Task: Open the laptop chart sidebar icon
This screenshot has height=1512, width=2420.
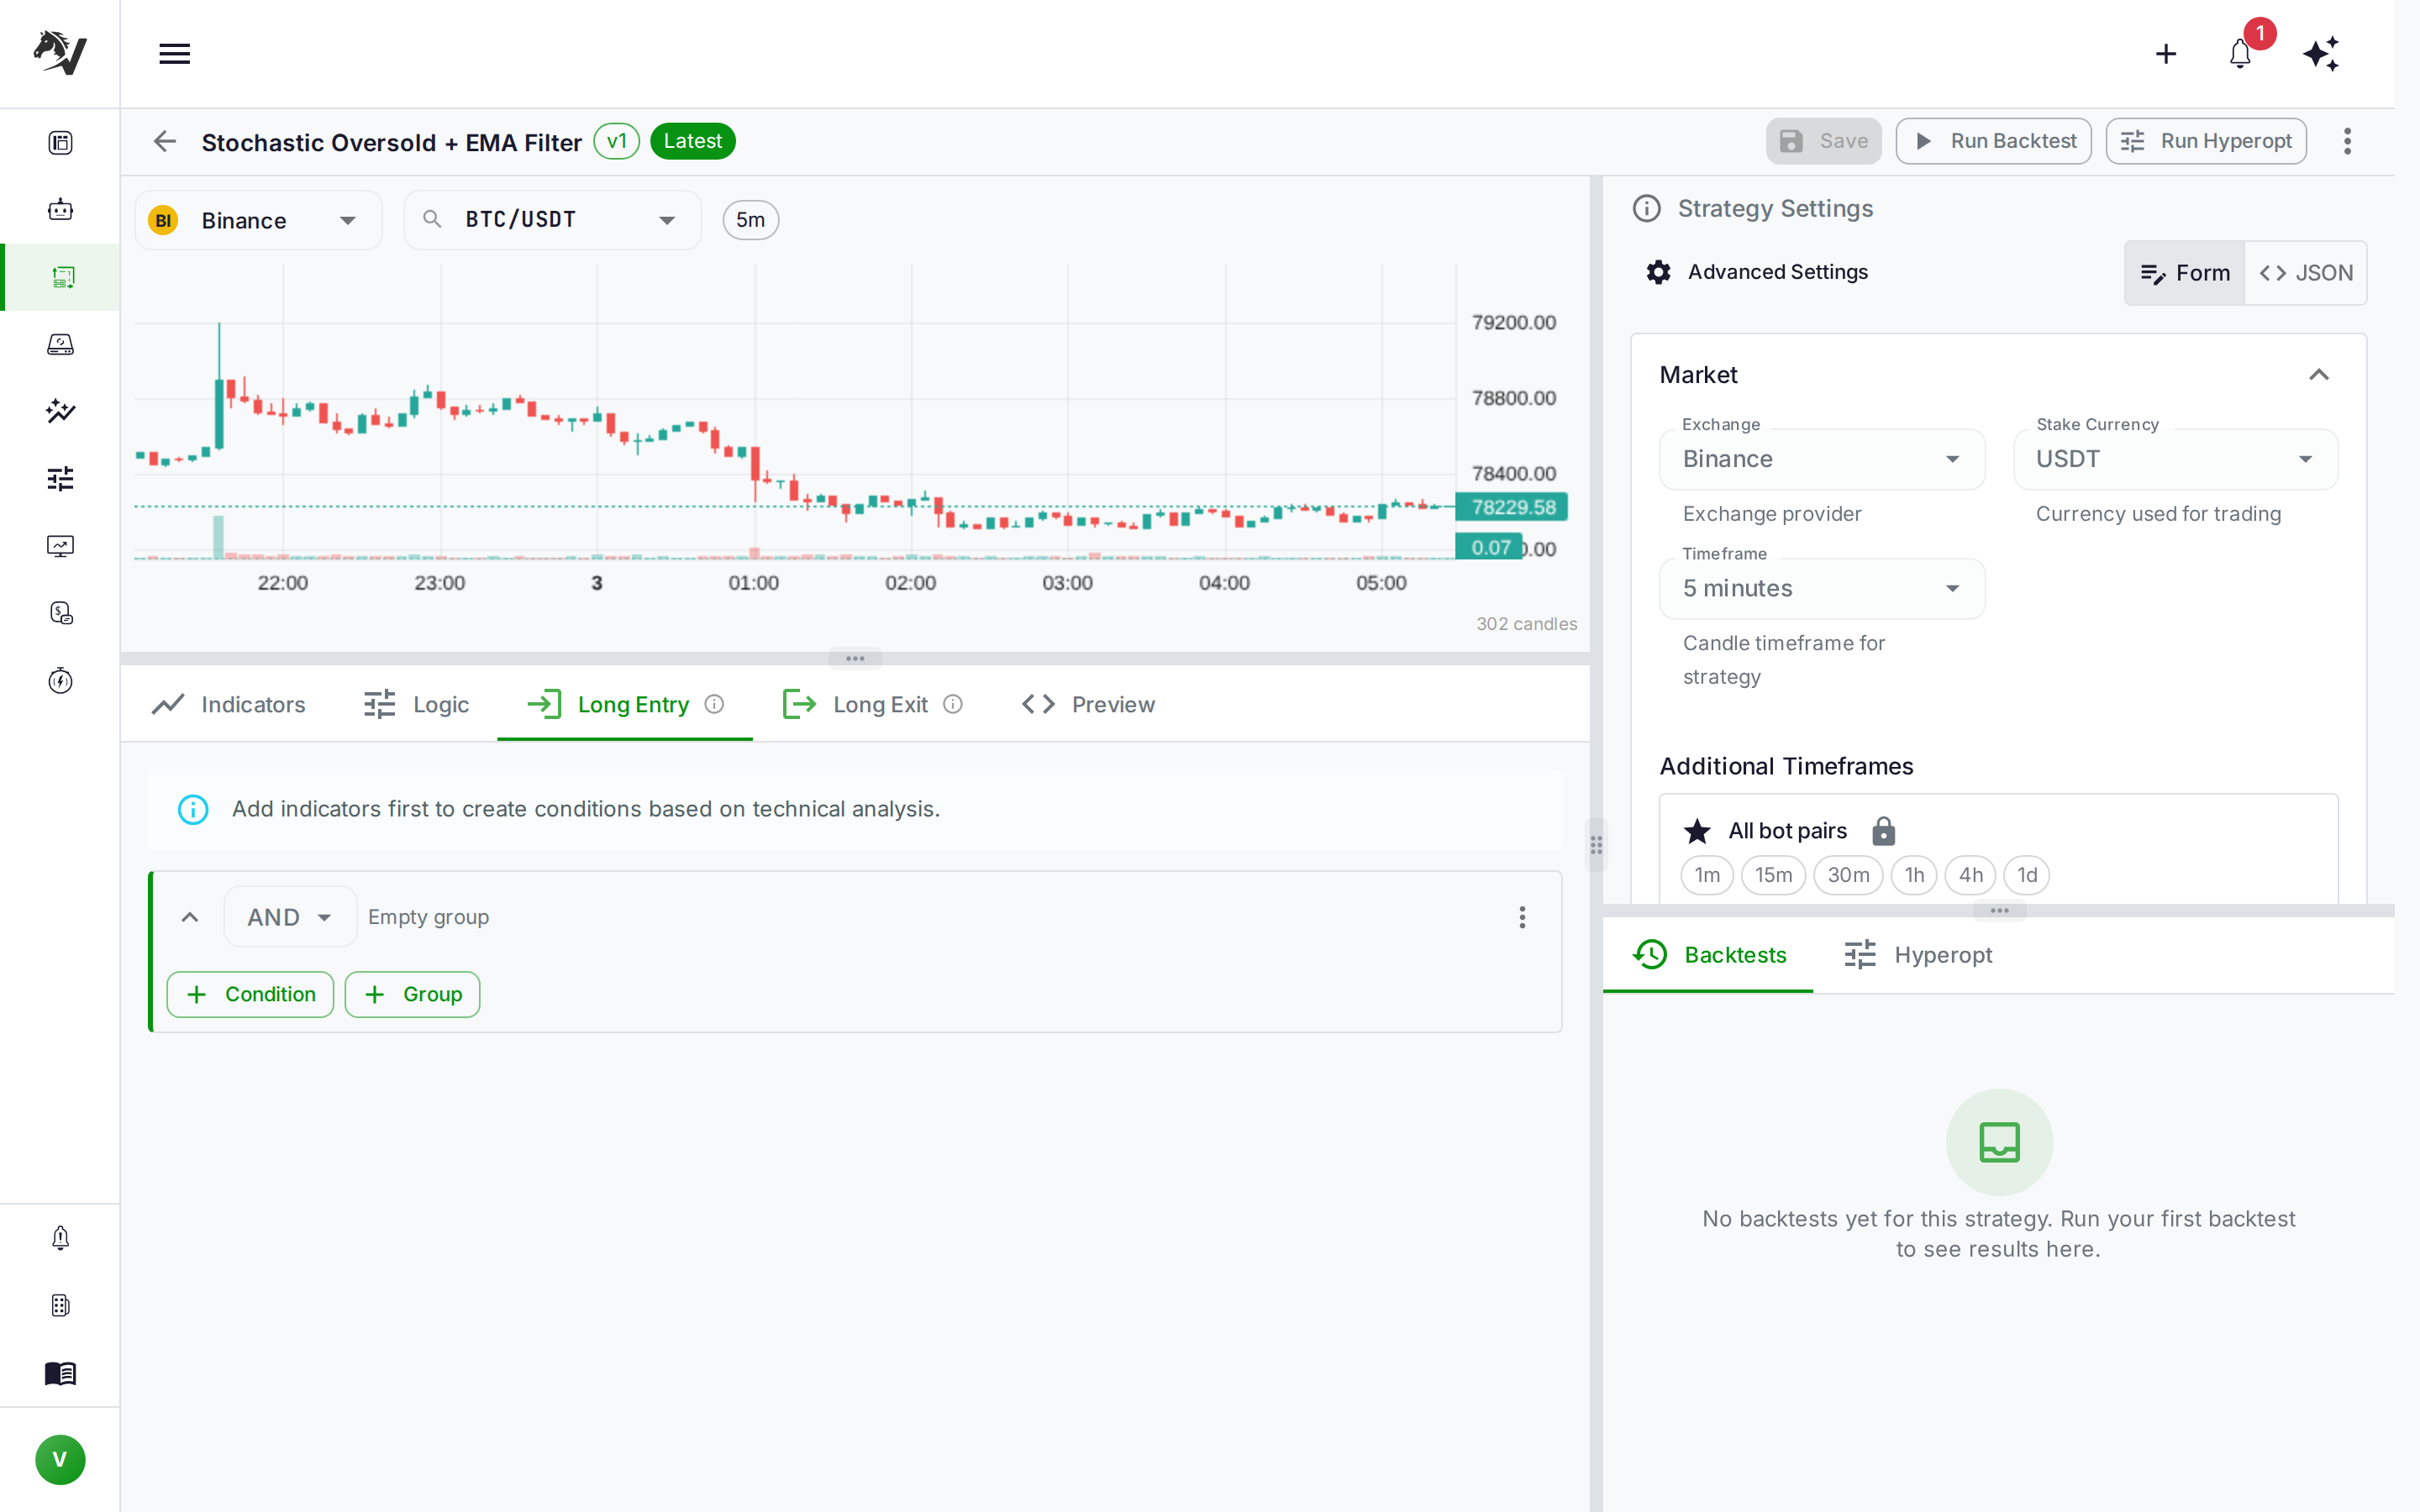Action: [x=60, y=345]
